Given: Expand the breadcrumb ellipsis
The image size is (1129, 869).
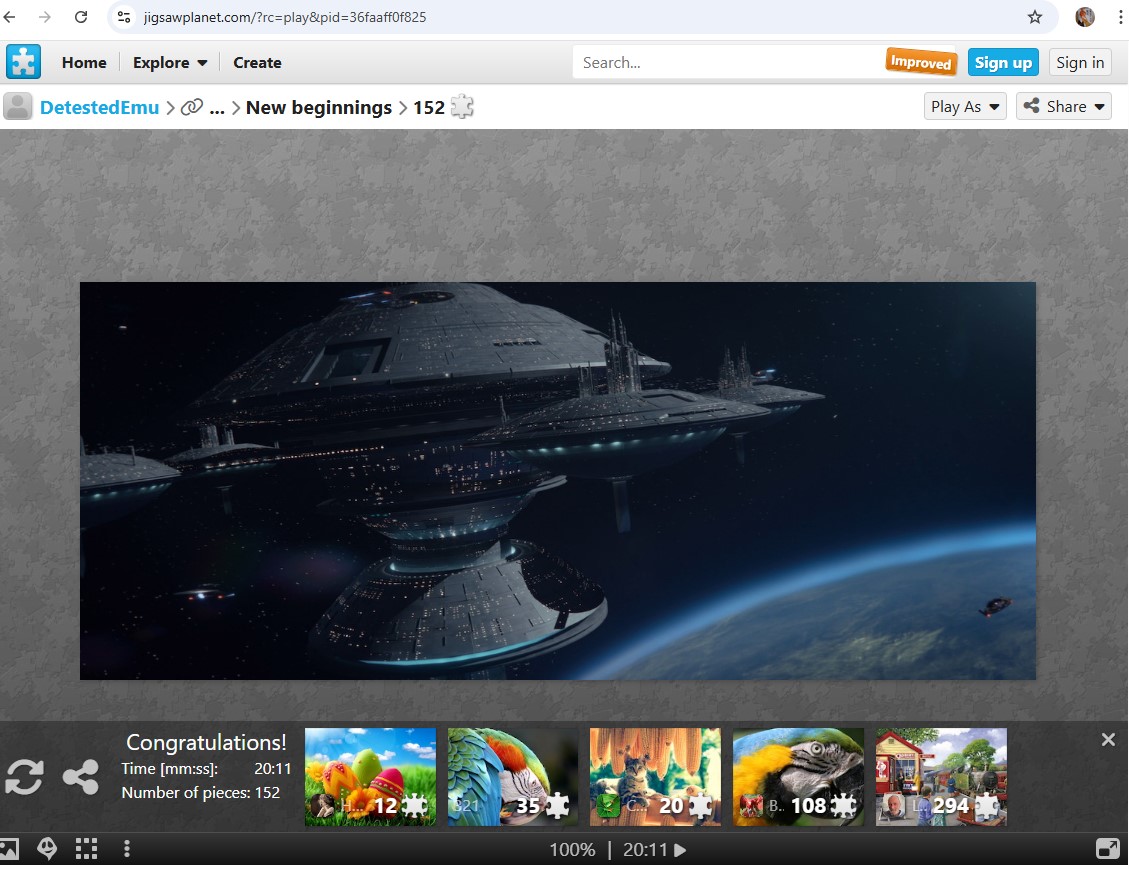Looking at the screenshot, I should [x=217, y=108].
